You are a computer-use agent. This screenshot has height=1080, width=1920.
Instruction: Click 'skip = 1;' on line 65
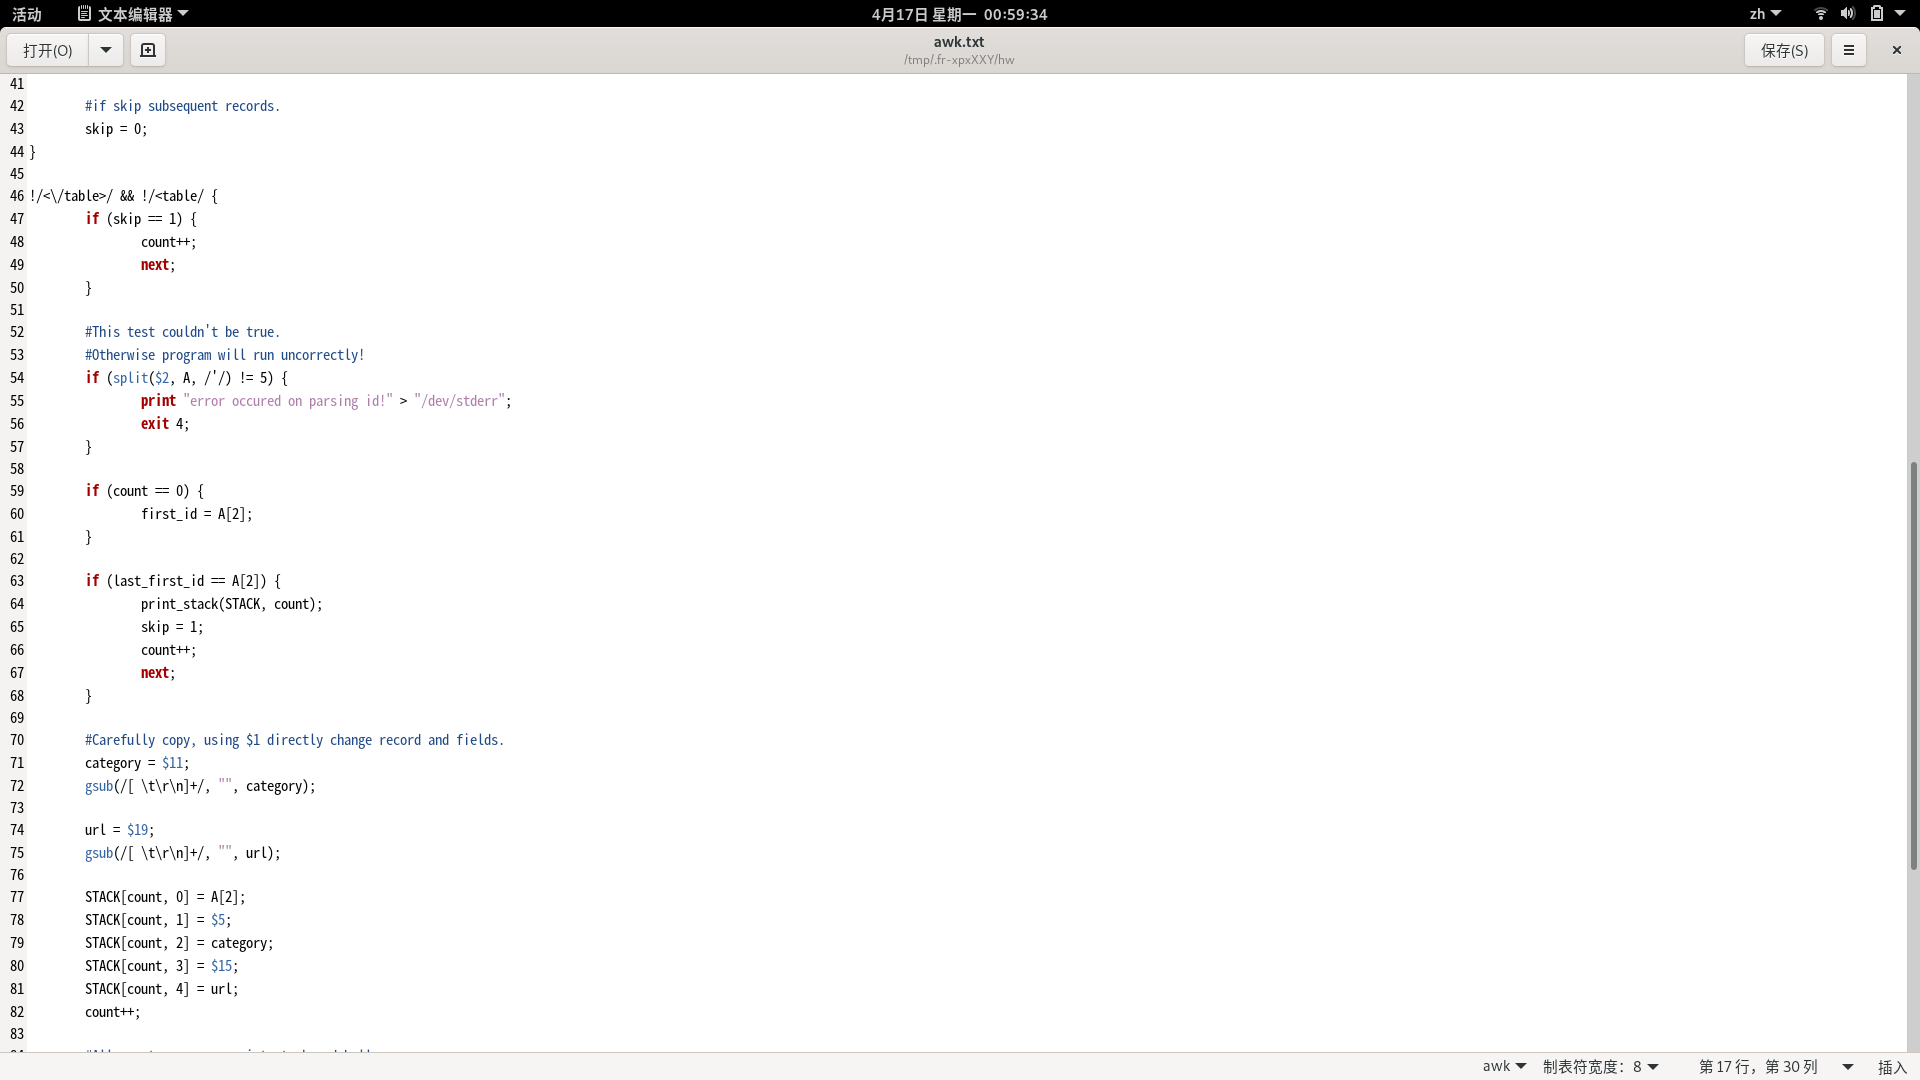click(172, 627)
